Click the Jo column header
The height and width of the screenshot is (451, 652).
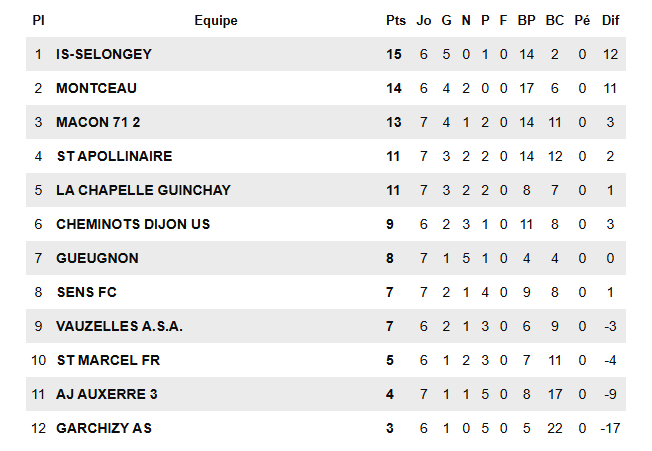click(x=424, y=20)
